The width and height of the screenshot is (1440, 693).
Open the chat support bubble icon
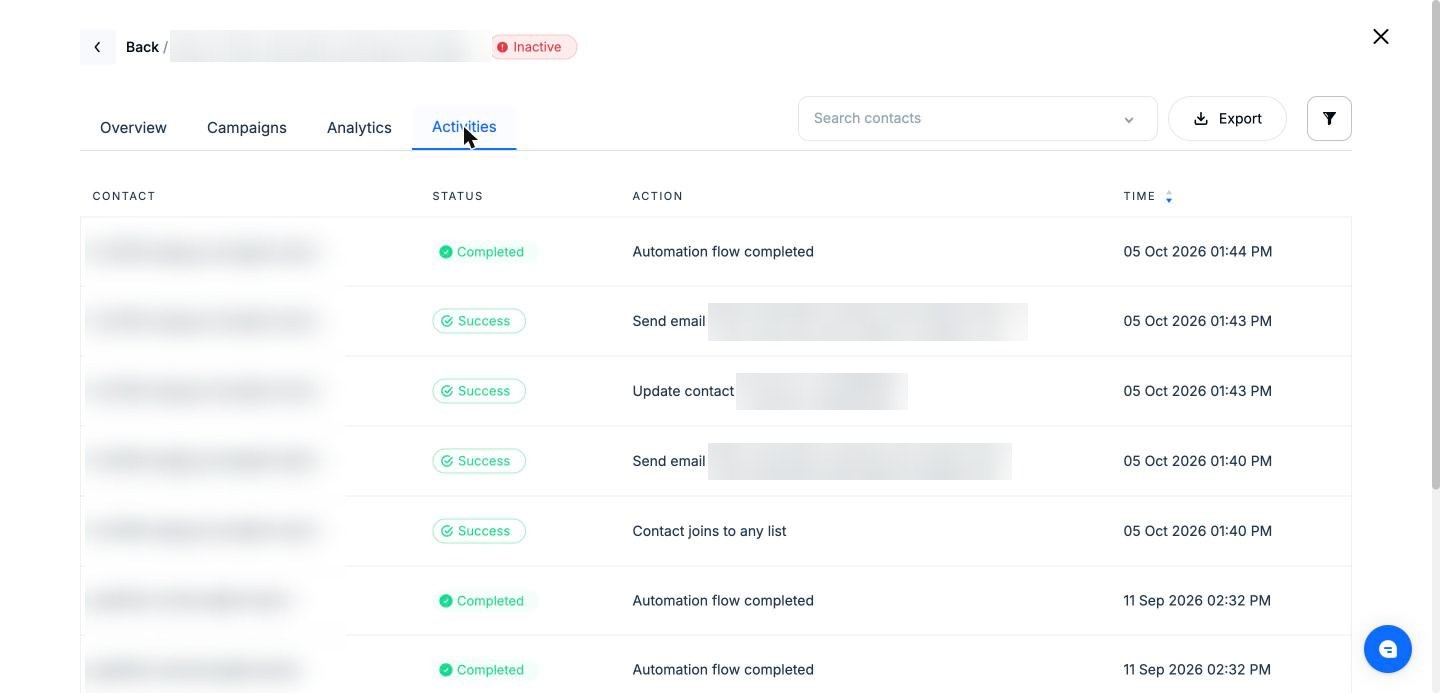(x=1388, y=649)
